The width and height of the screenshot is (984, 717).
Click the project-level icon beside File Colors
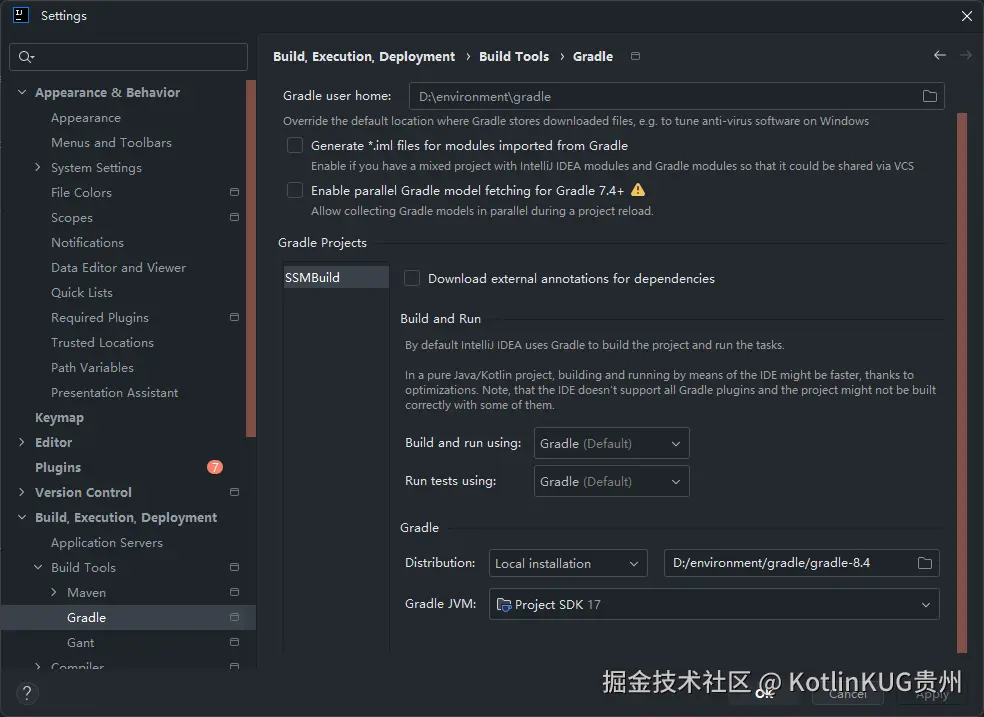[x=235, y=192]
